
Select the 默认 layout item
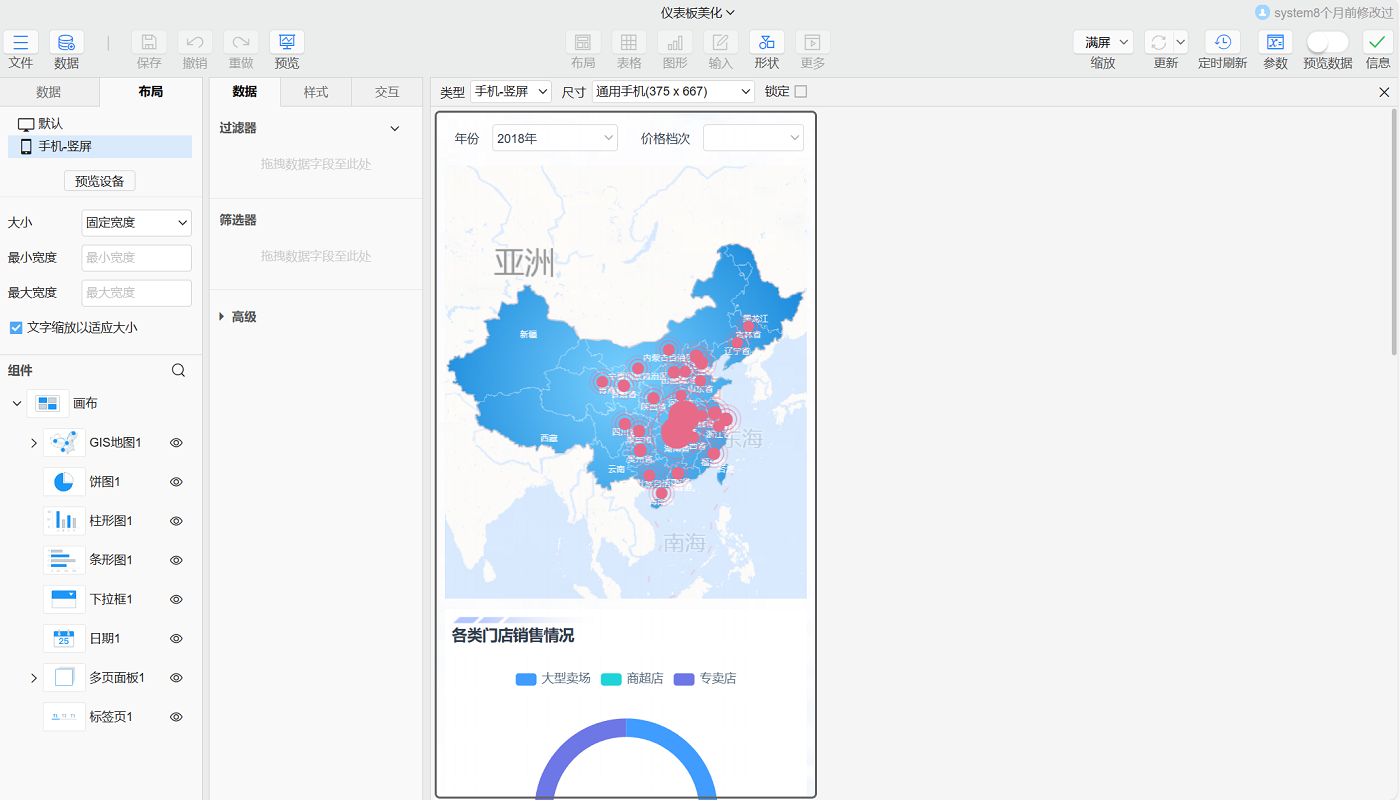(x=50, y=124)
